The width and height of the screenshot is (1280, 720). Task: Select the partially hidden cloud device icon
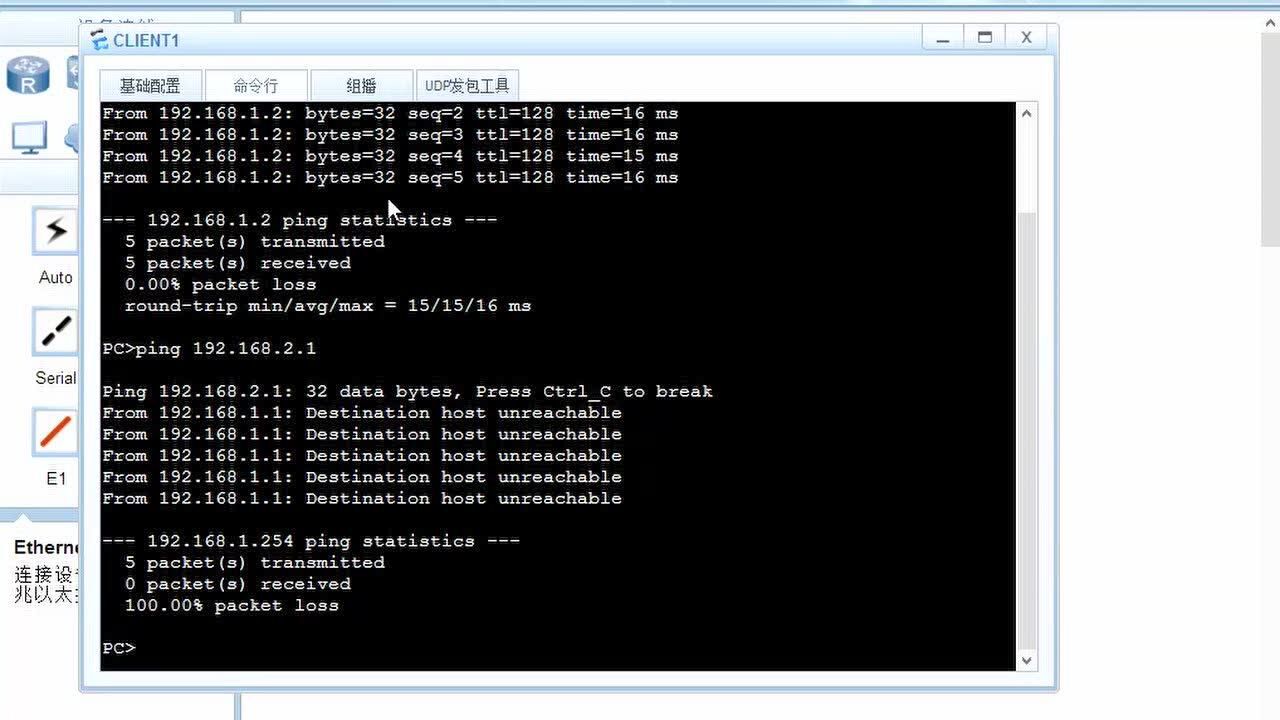pos(72,138)
